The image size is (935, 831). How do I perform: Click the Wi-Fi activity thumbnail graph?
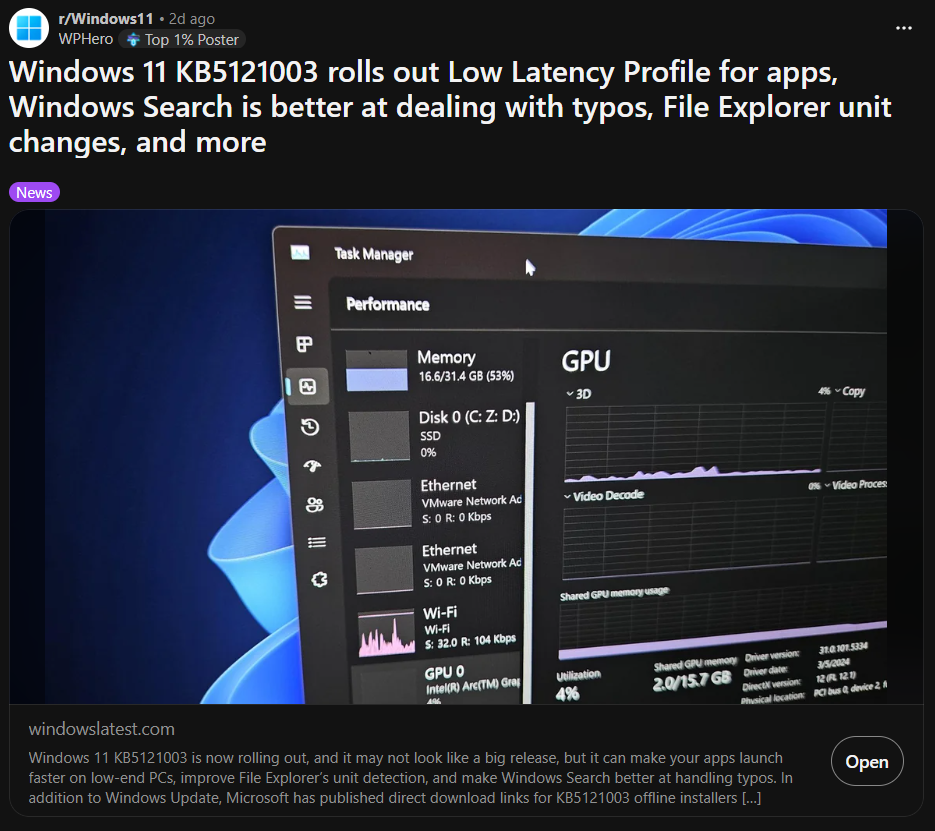pyautogui.click(x=386, y=633)
